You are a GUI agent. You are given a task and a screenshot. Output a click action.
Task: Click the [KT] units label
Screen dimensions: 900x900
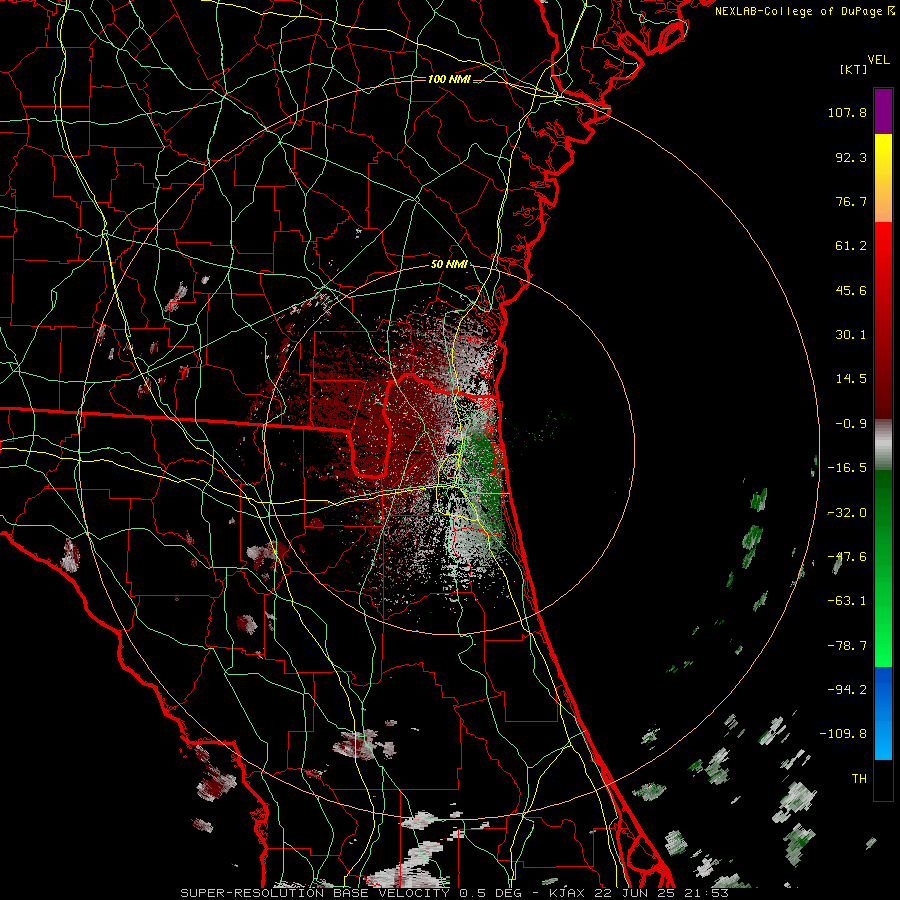853,69
